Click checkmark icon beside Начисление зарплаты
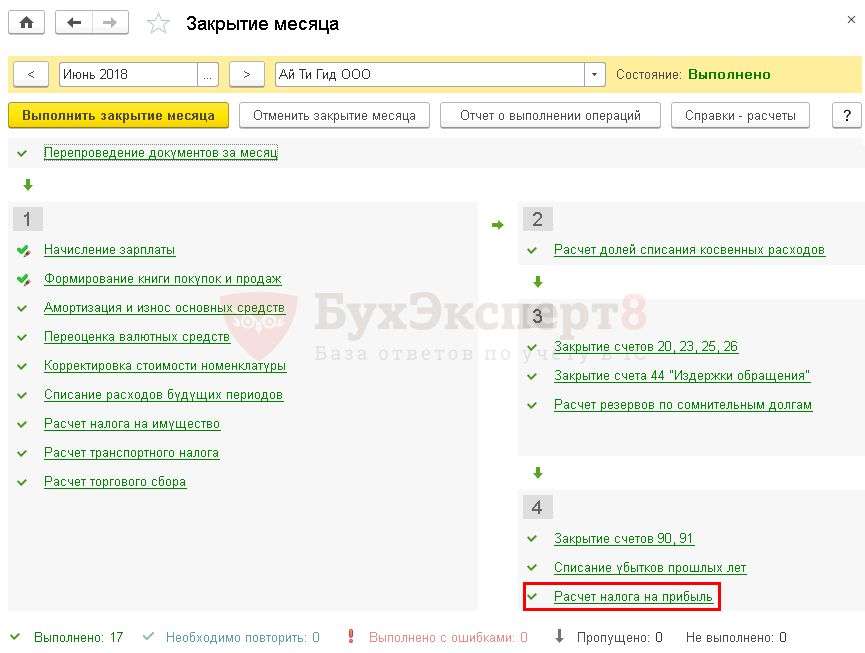 coord(23,250)
